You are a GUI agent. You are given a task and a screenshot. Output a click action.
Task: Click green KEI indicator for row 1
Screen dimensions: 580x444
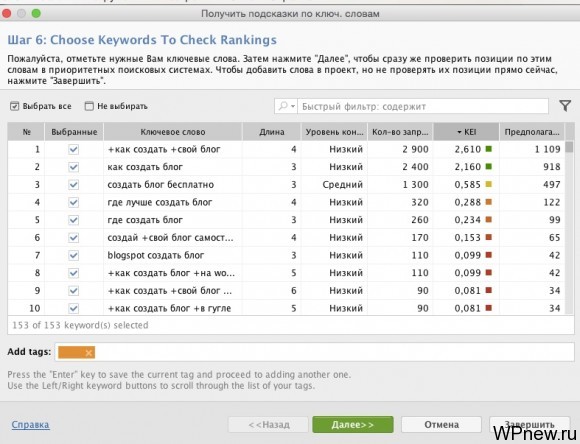click(x=488, y=149)
